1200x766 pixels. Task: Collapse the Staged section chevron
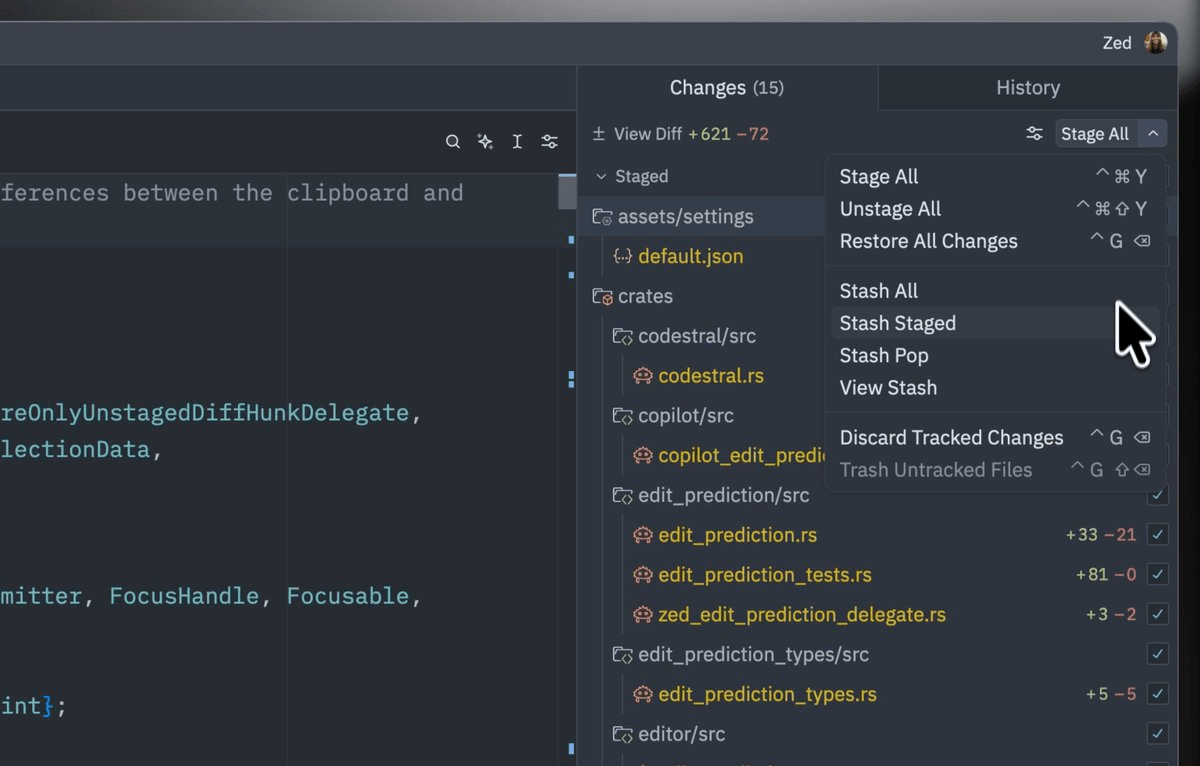click(x=601, y=176)
